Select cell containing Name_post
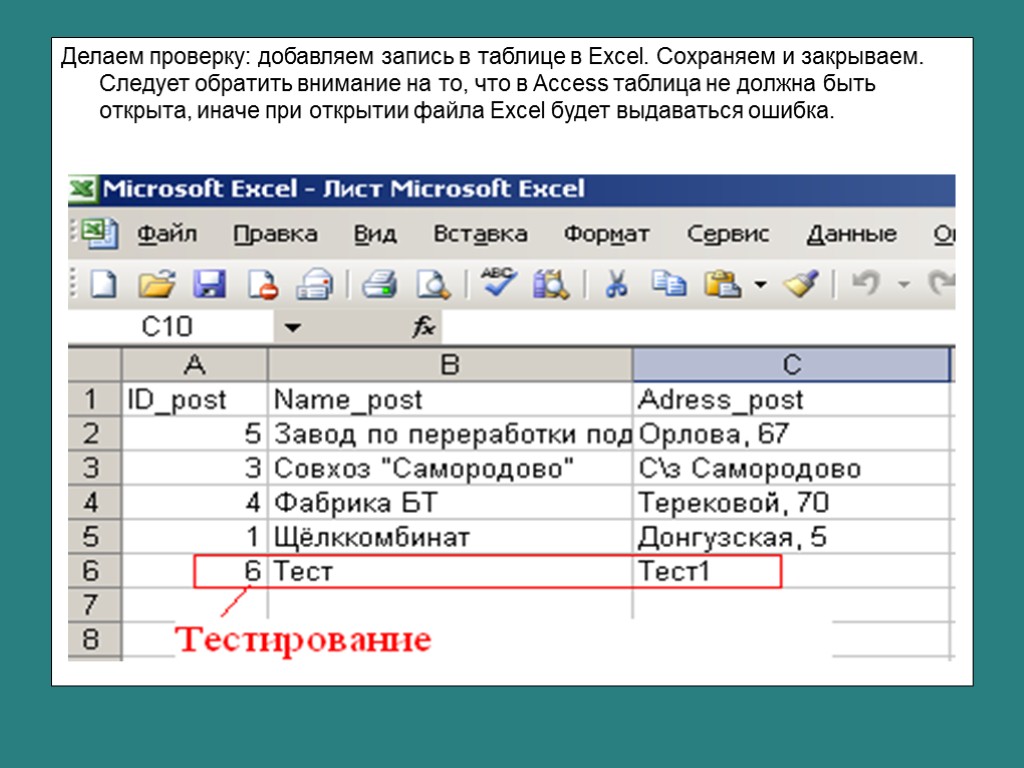The image size is (1024, 768). click(x=450, y=399)
